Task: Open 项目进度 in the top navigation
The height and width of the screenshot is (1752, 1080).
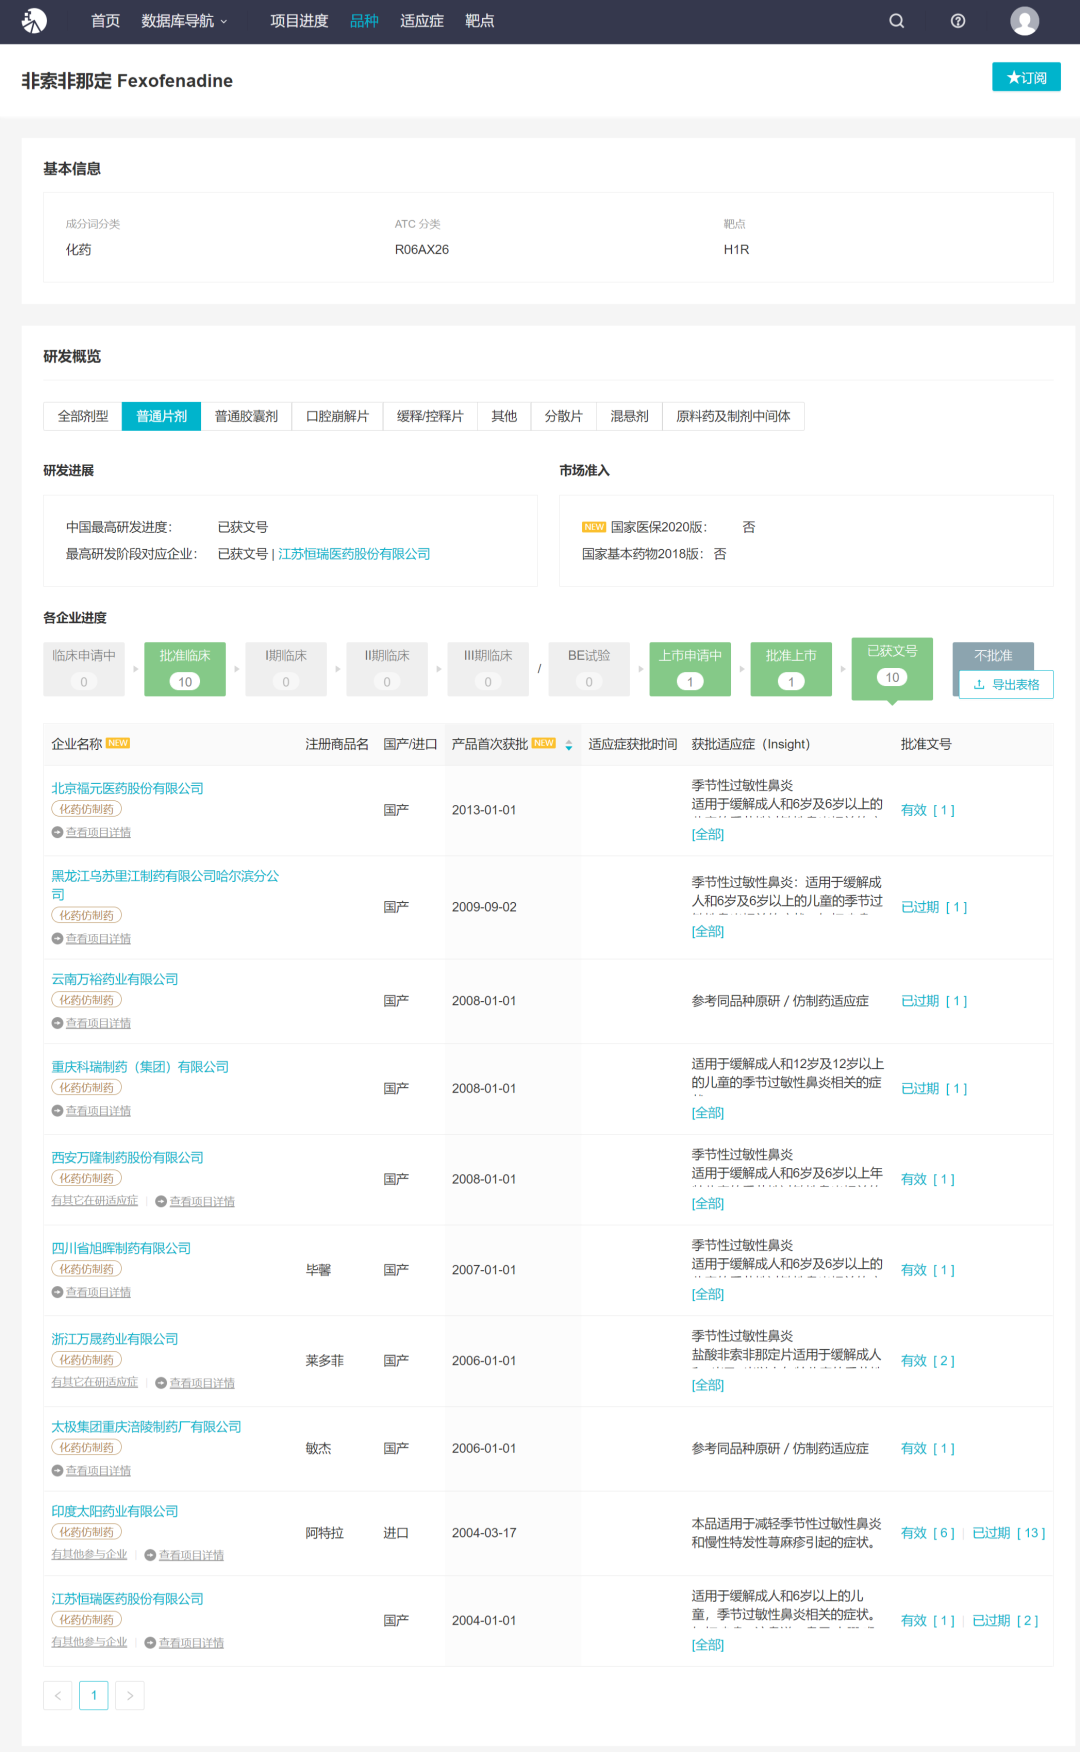Action: coord(299,21)
